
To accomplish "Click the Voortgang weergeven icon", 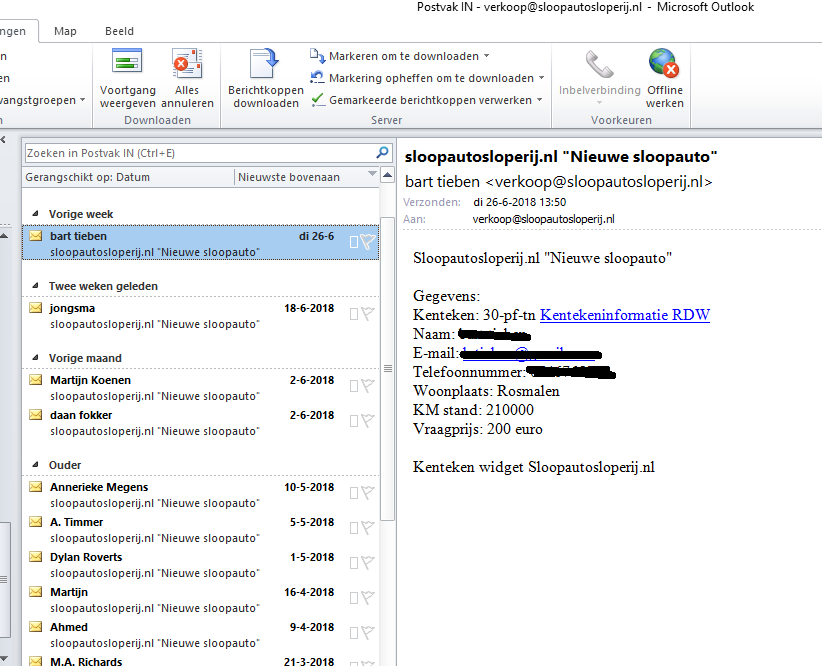I will point(127,61).
